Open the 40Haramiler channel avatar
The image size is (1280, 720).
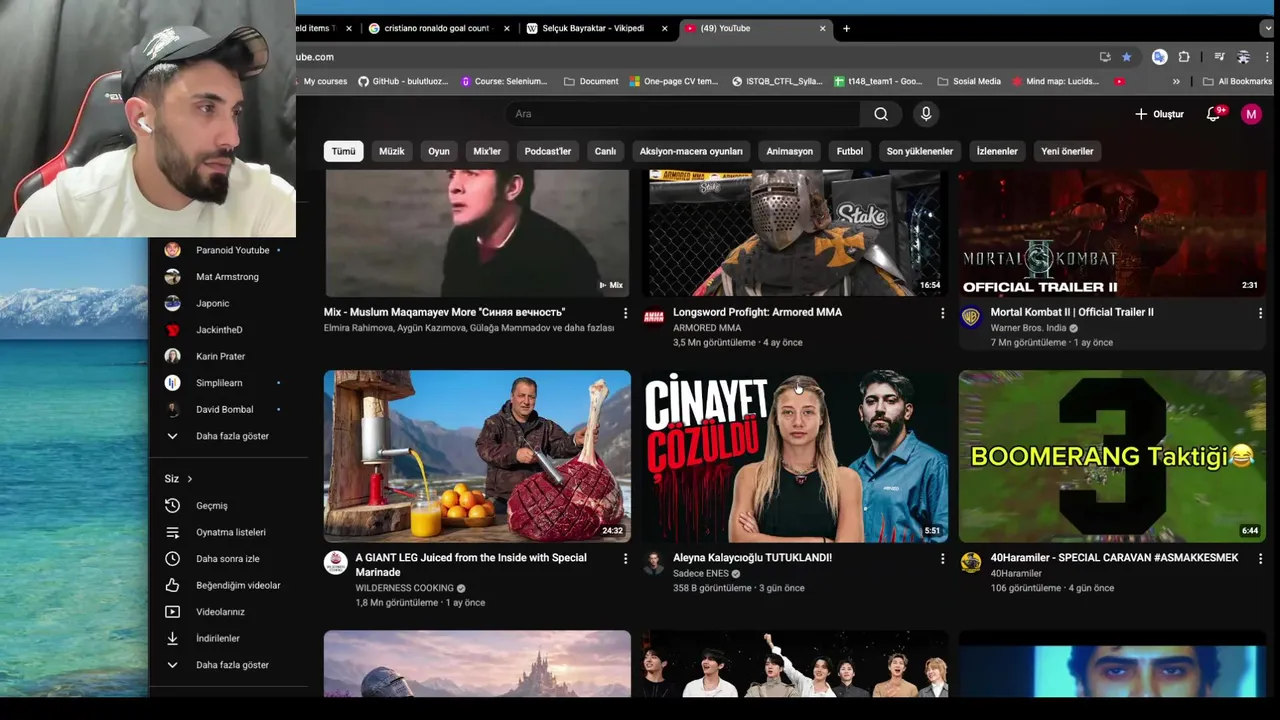click(x=970, y=562)
